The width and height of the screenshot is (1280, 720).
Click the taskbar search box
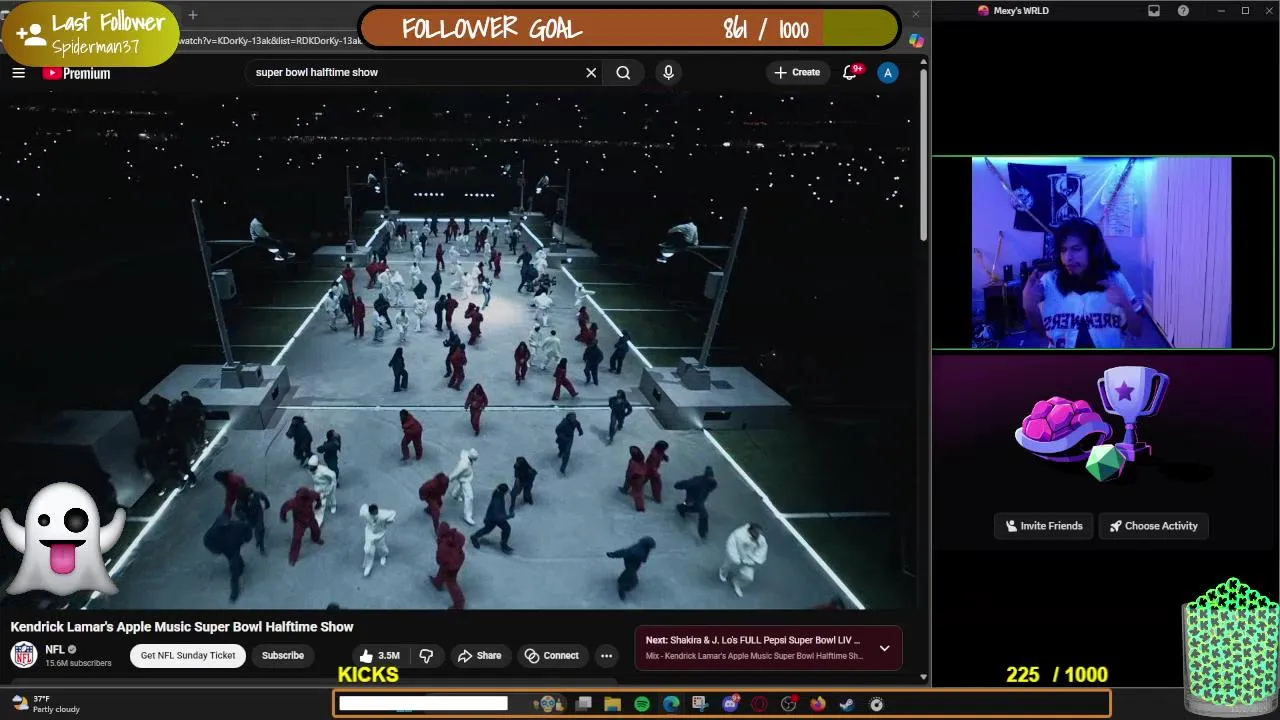click(423, 704)
